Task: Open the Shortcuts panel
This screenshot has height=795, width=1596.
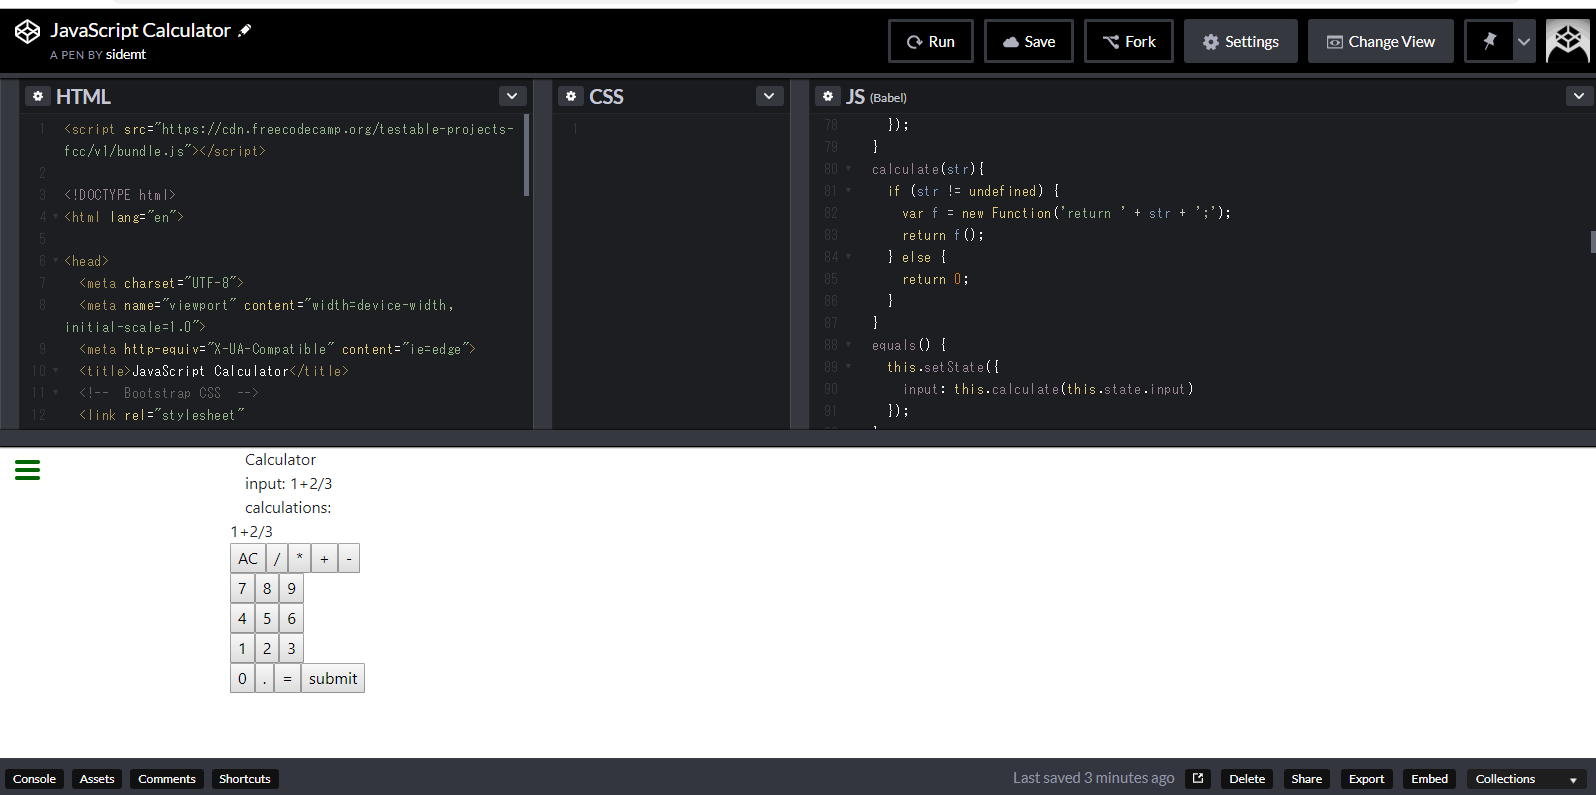Action: (245, 779)
